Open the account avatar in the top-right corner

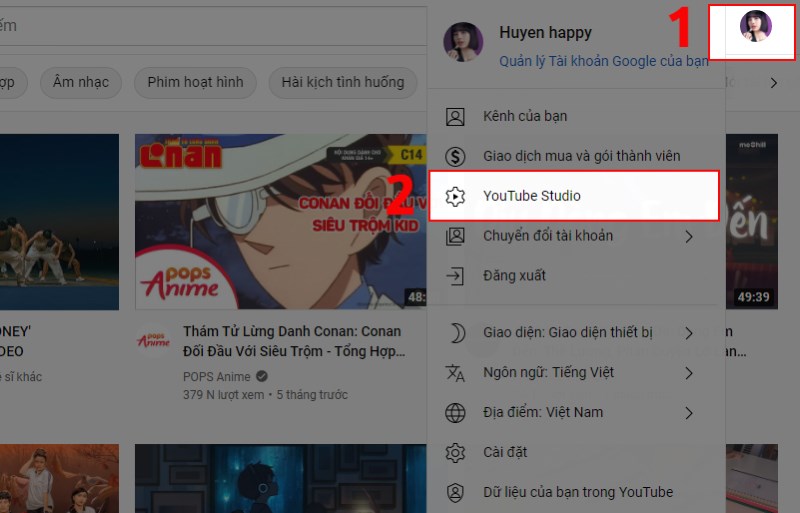(756, 26)
